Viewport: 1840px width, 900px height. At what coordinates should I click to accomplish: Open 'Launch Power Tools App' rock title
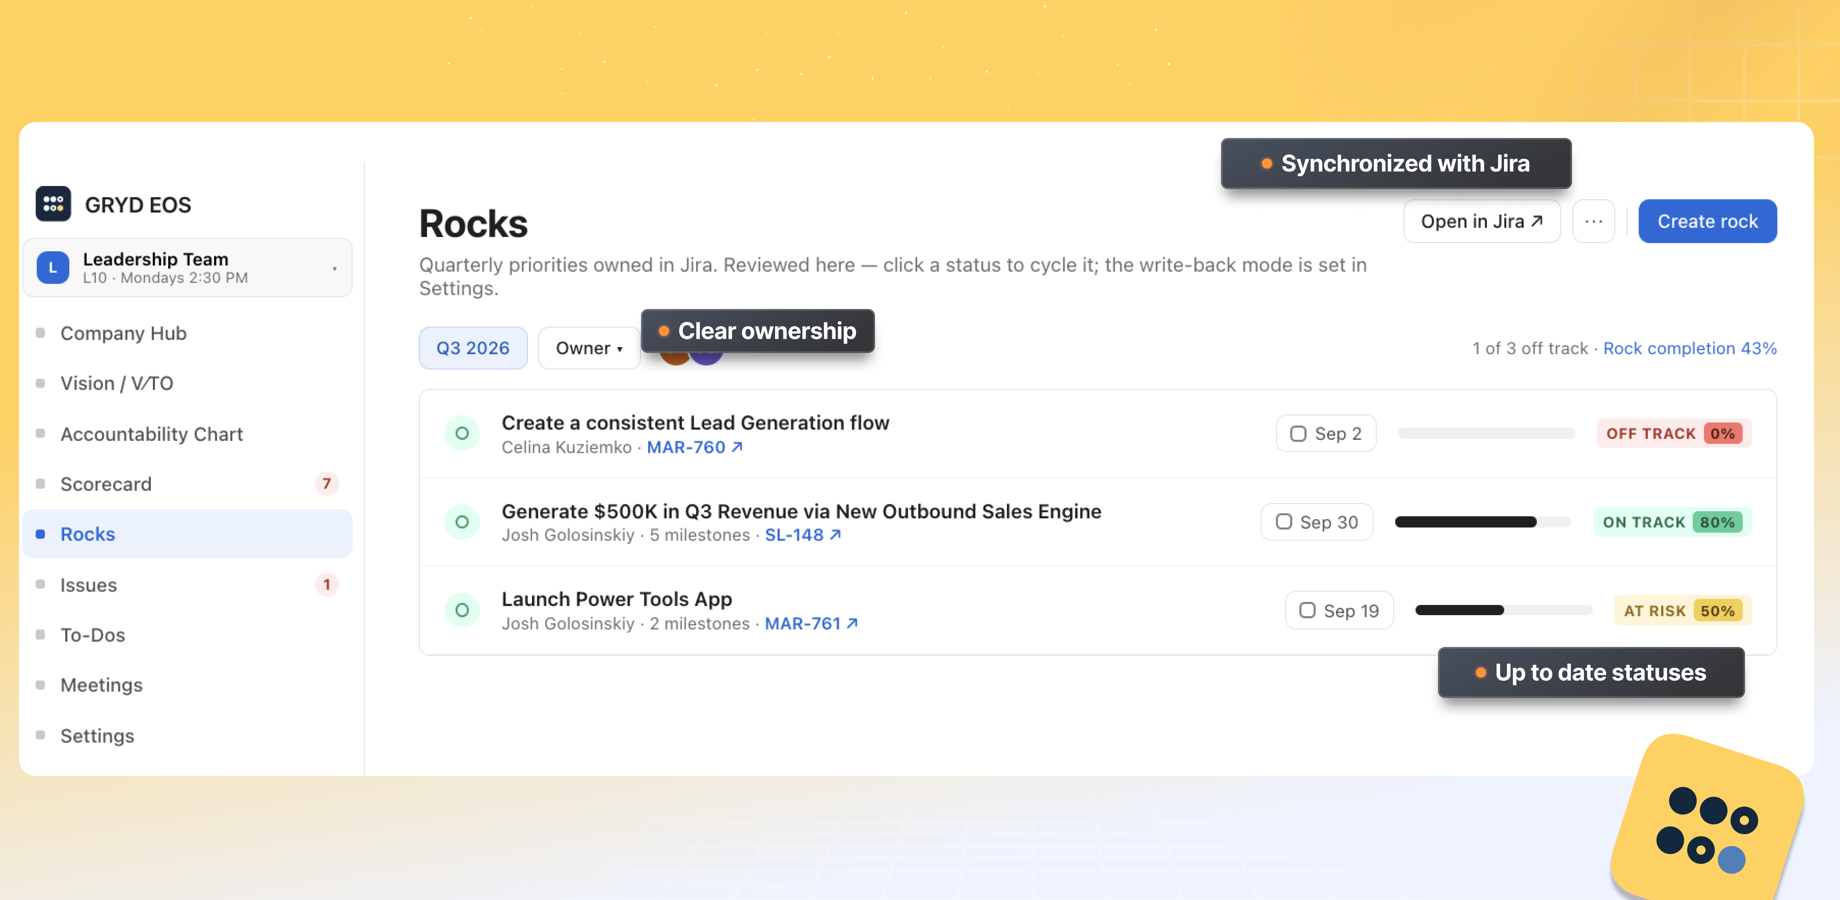click(617, 599)
